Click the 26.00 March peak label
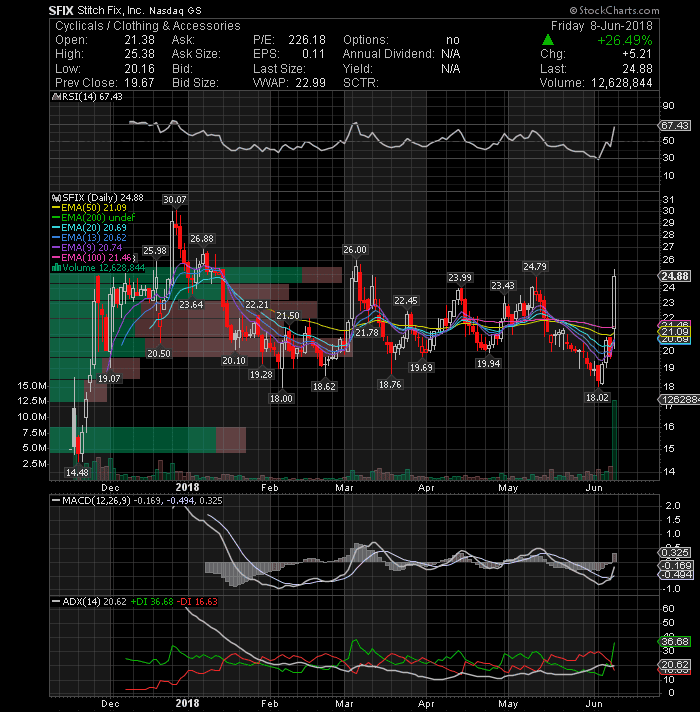700x712 pixels. tap(355, 250)
